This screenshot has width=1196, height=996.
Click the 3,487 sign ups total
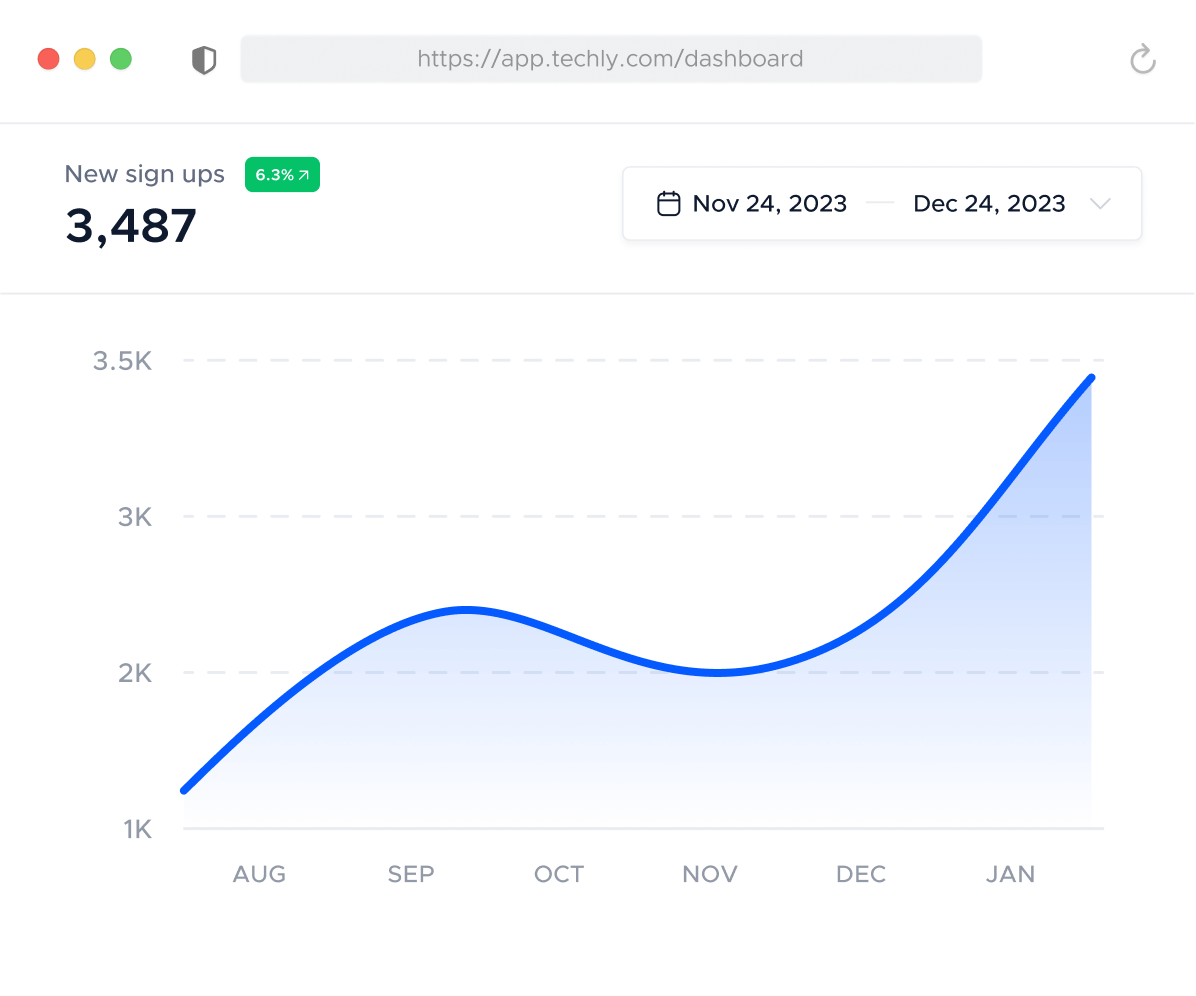coord(131,225)
